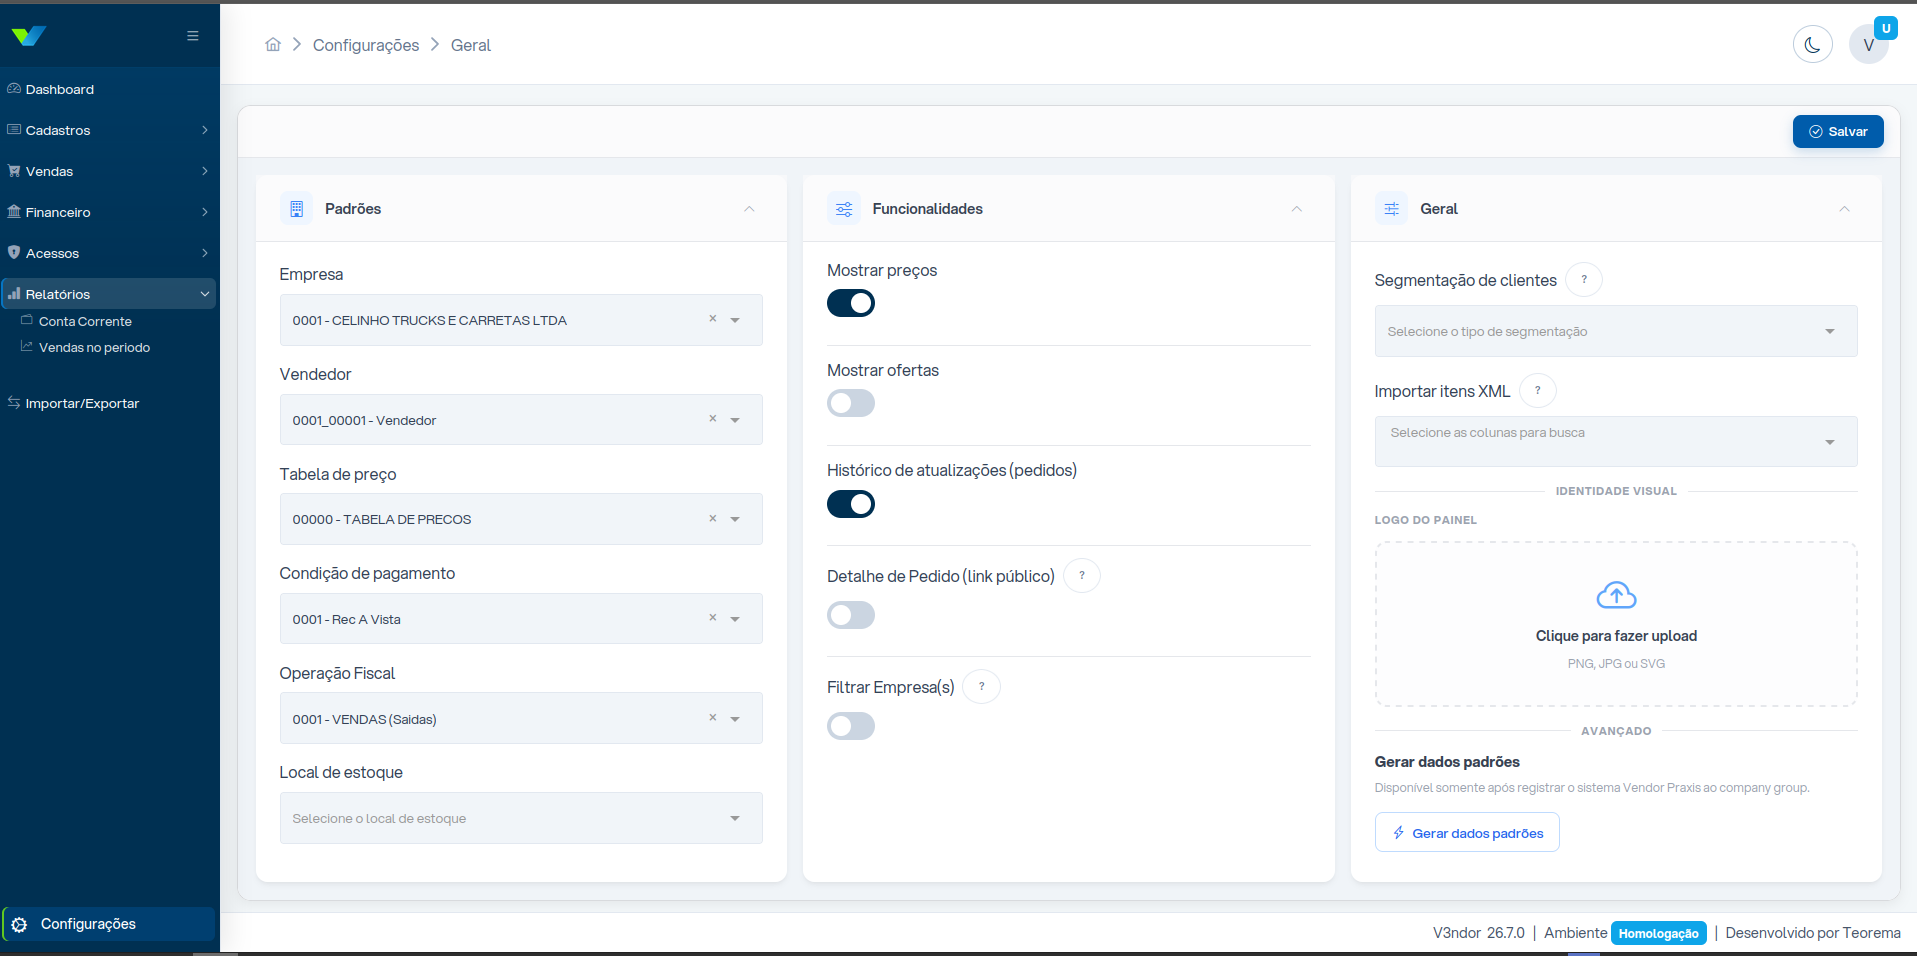
Task: Enable Mostrar ofertas toggle
Action: [851, 403]
